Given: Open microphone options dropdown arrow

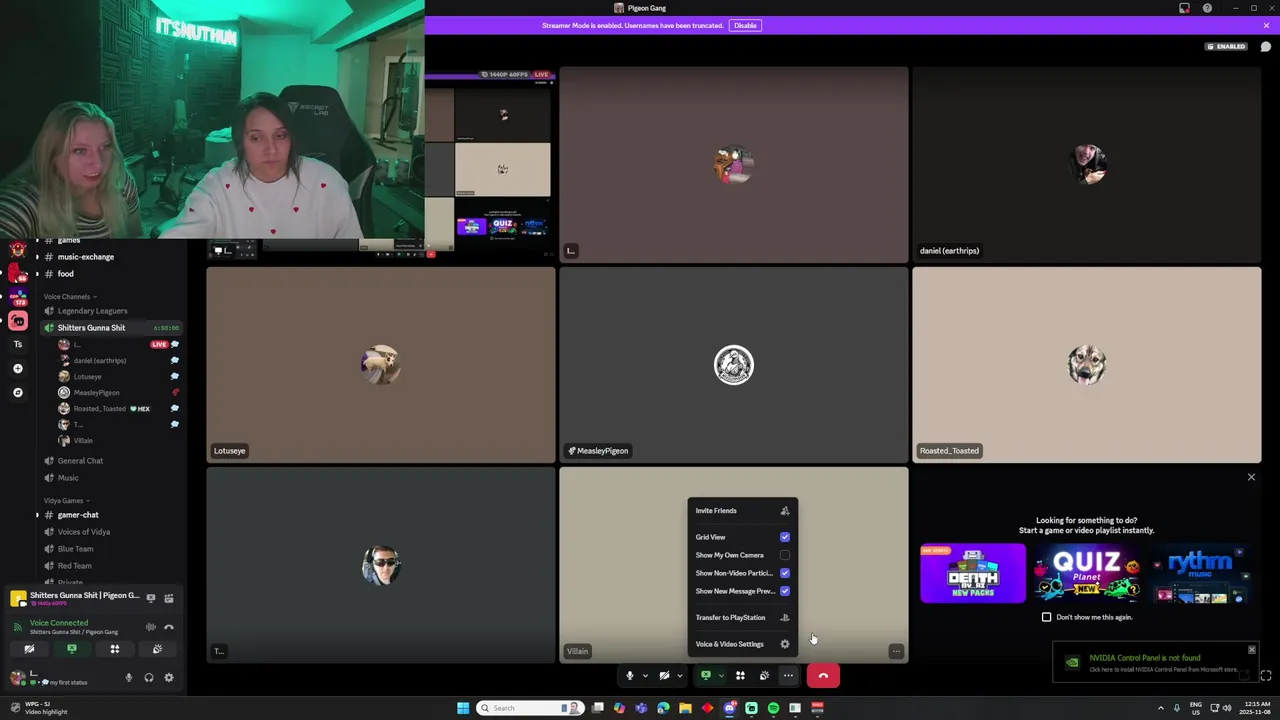Looking at the screenshot, I should click(x=645, y=676).
